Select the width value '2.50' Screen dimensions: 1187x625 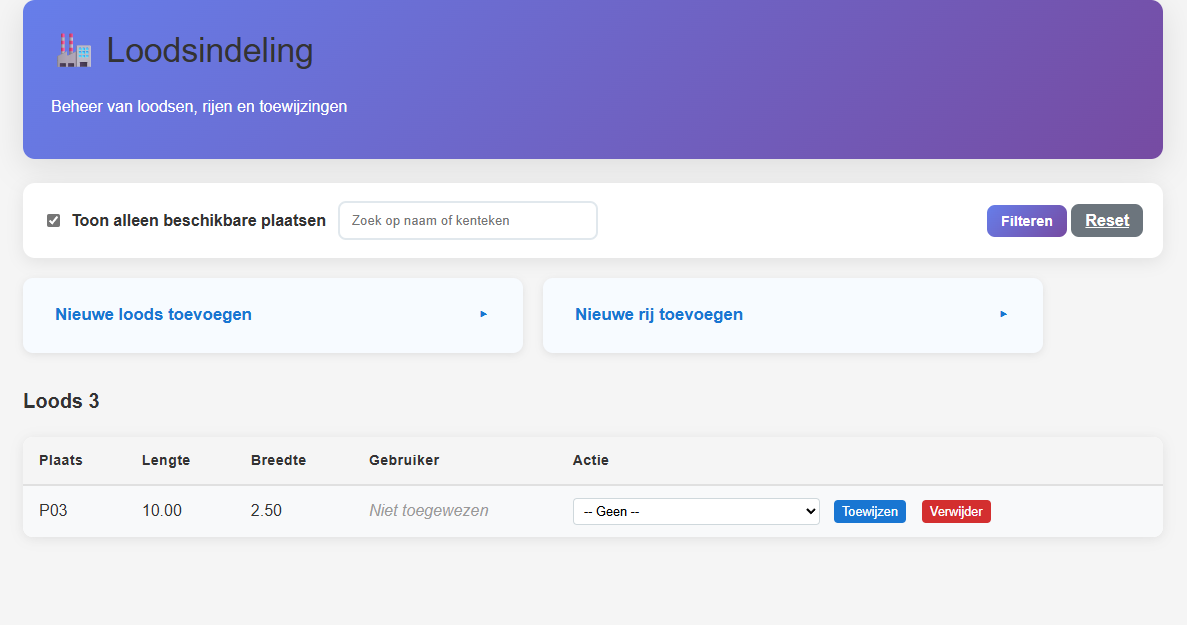point(266,511)
